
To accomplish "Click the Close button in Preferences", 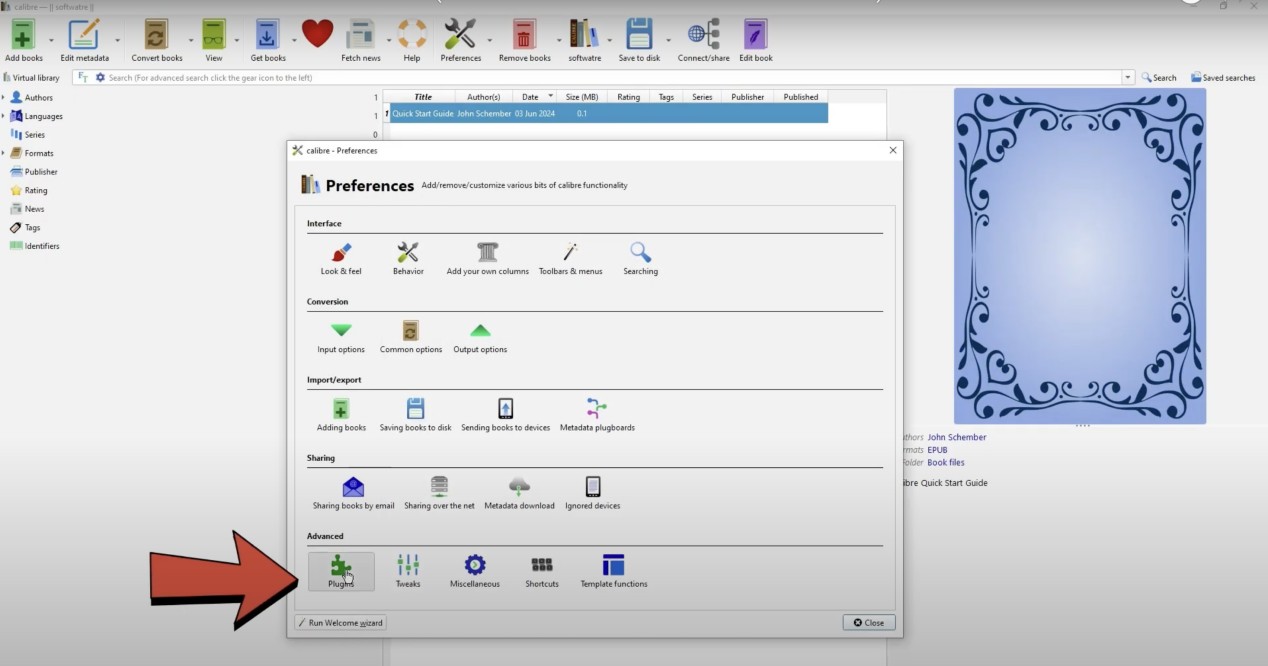I will [x=869, y=622].
